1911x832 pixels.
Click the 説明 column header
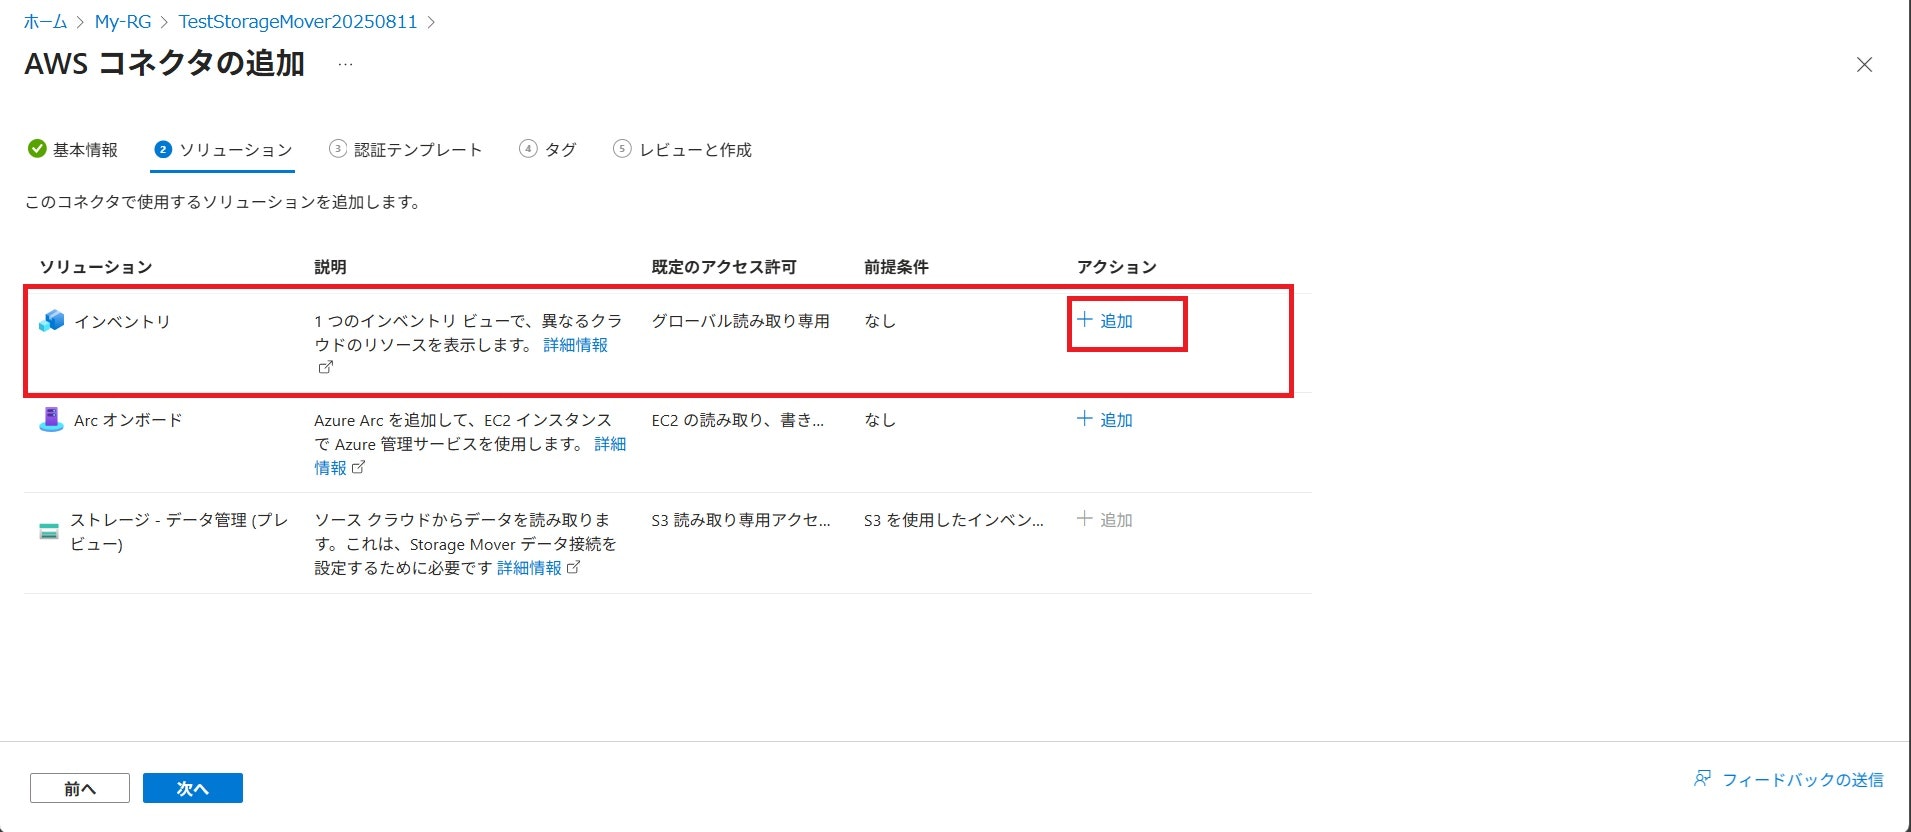pos(330,267)
